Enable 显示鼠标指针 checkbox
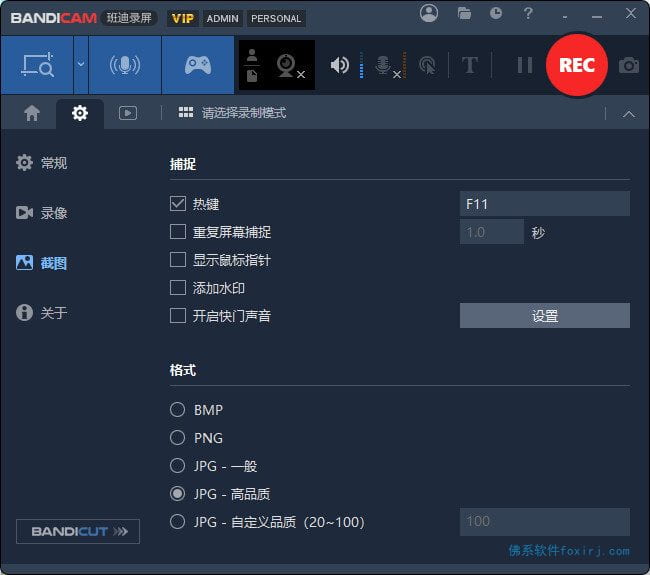Screen dimensions: 650x575 (x=178, y=260)
